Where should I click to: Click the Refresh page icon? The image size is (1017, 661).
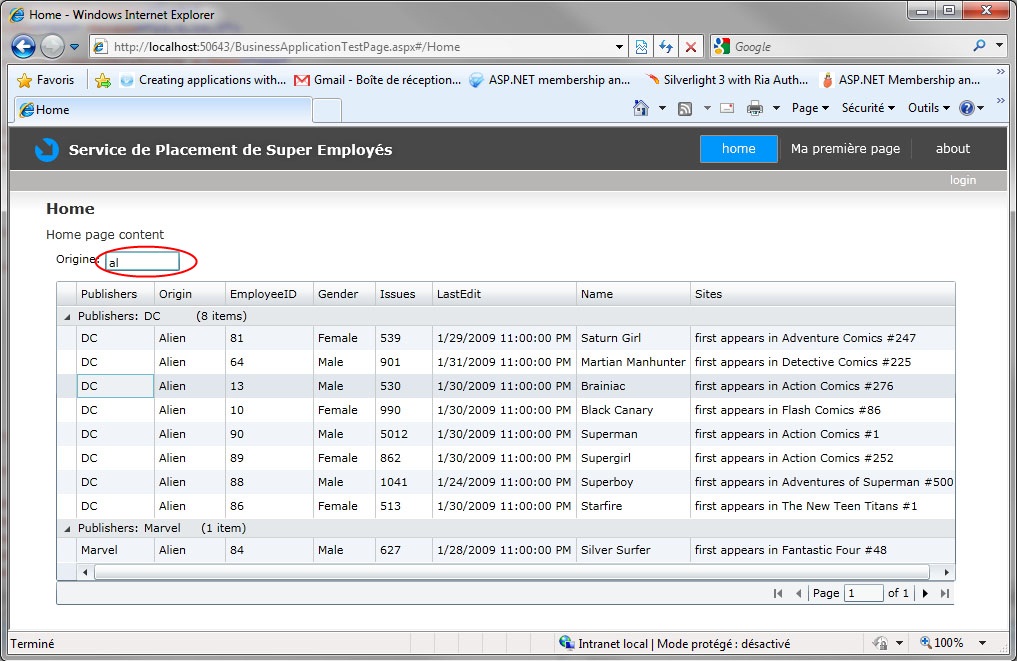click(x=665, y=47)
